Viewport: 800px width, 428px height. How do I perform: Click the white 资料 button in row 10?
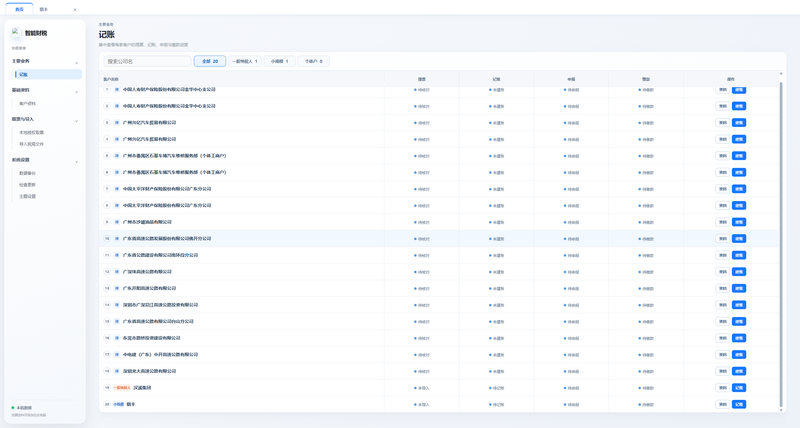tap(722, 238)
